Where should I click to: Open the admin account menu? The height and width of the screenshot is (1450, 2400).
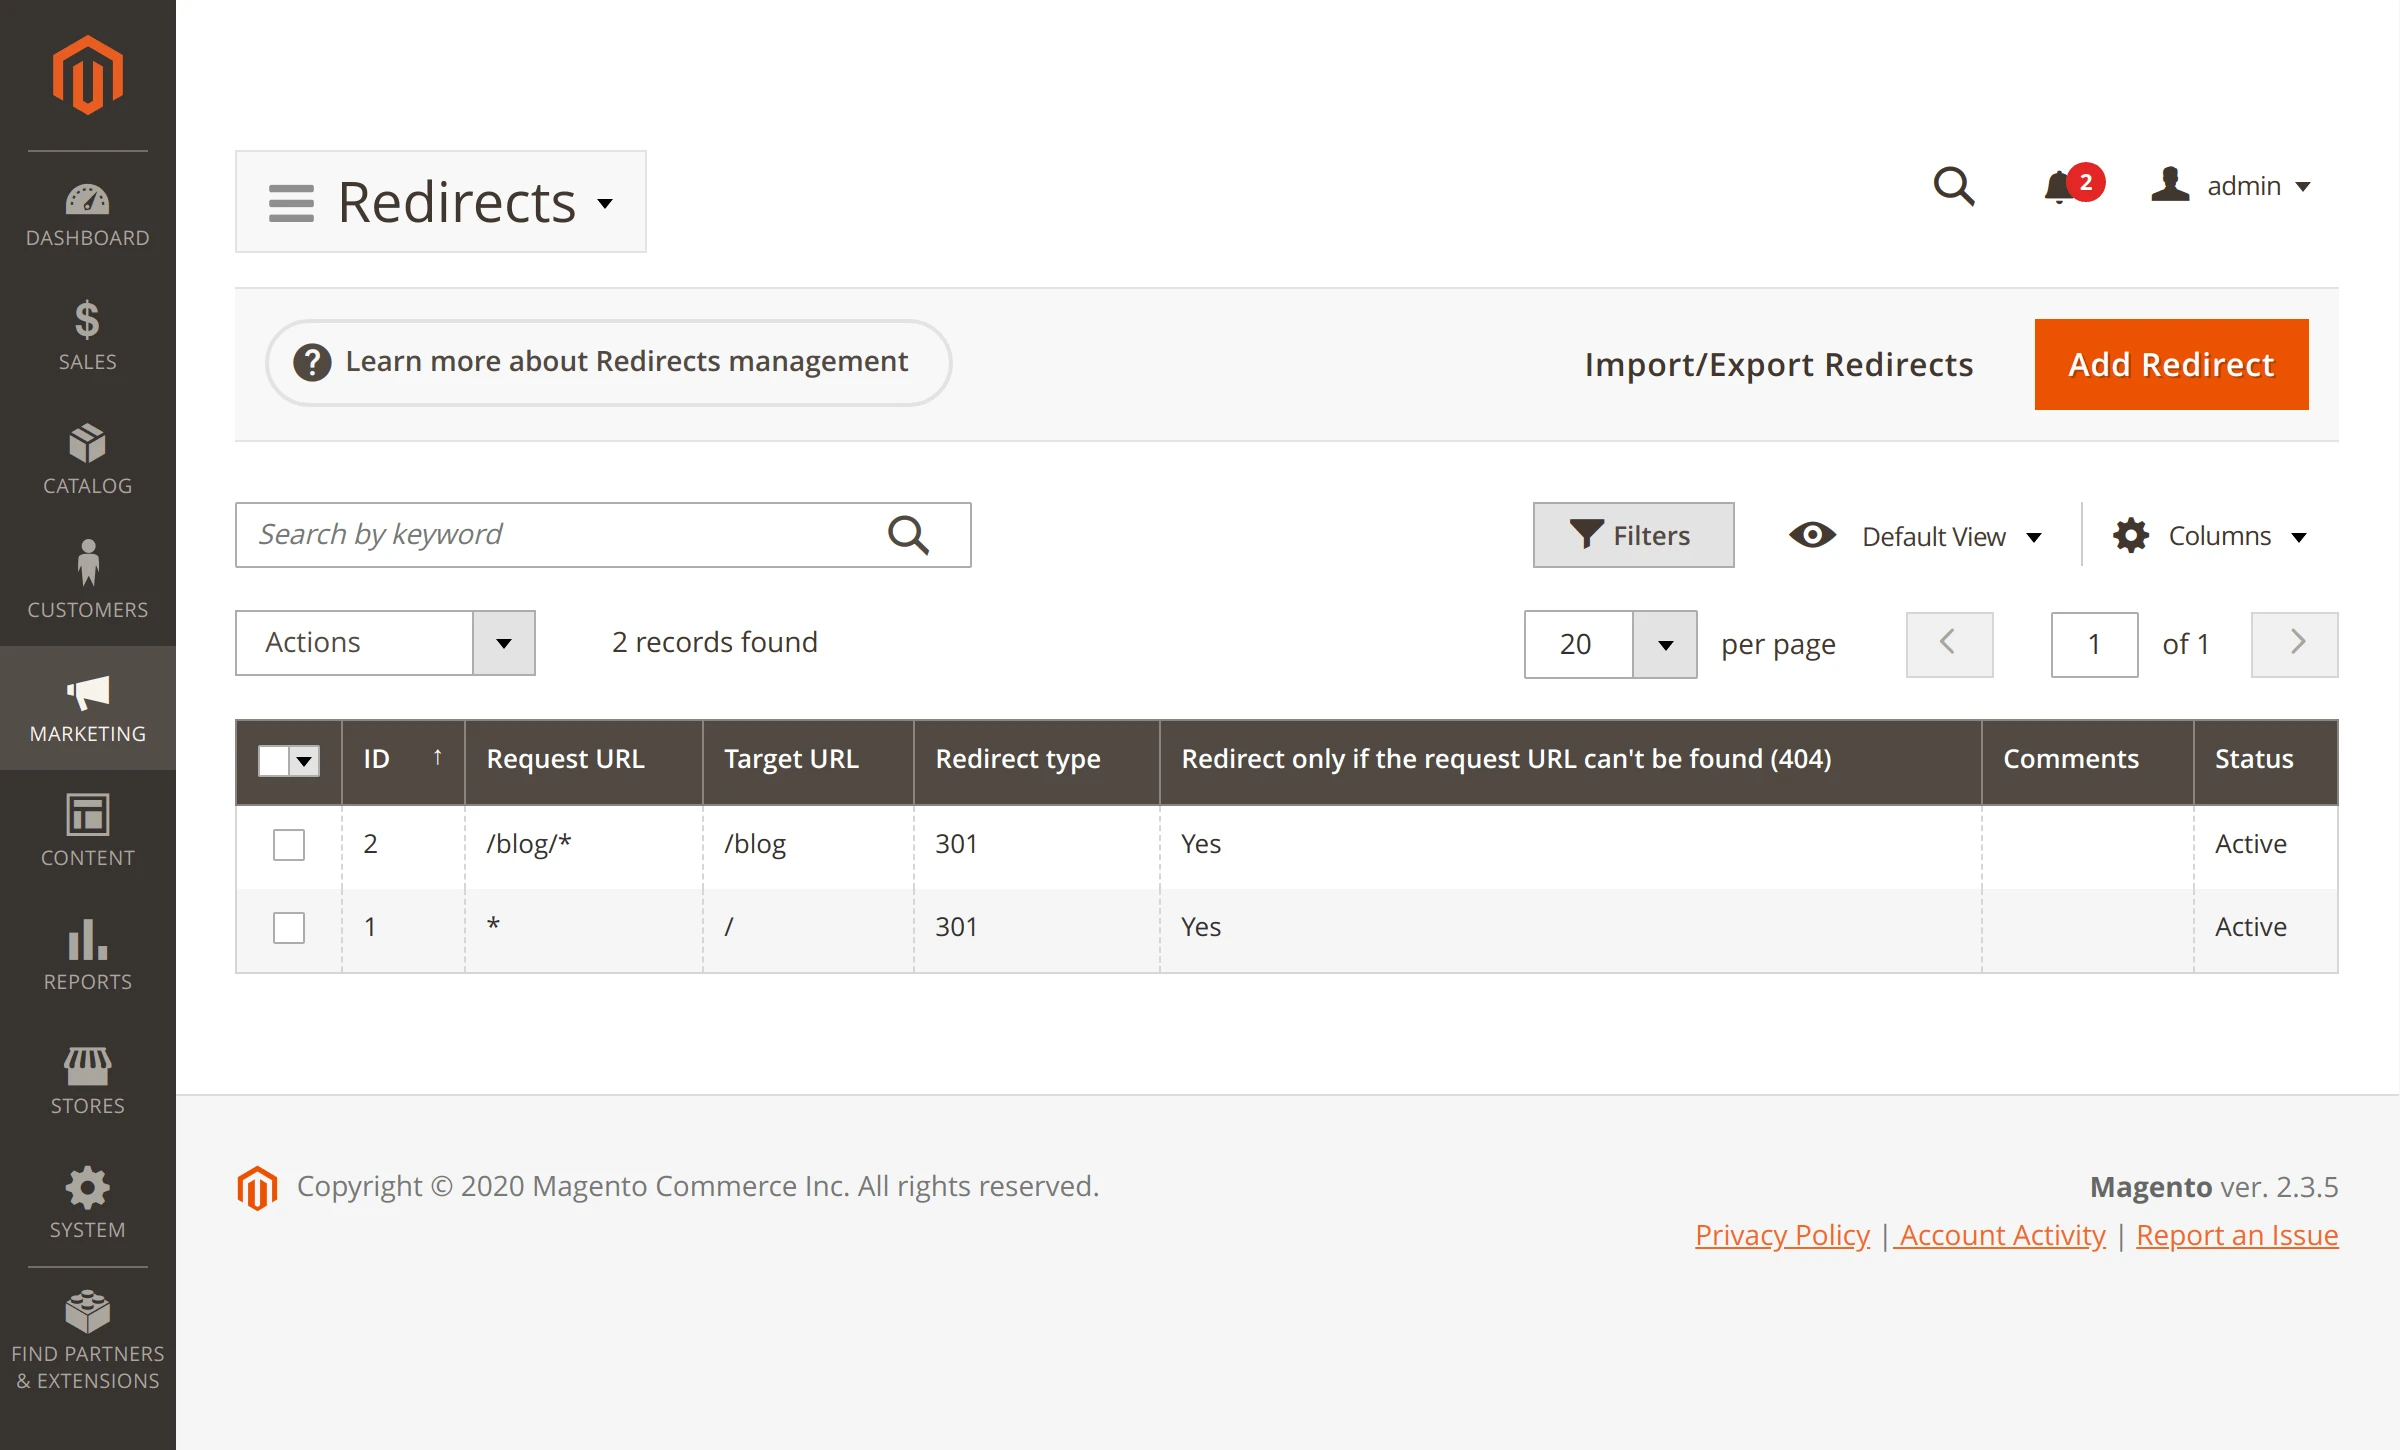pos(2232,187)
